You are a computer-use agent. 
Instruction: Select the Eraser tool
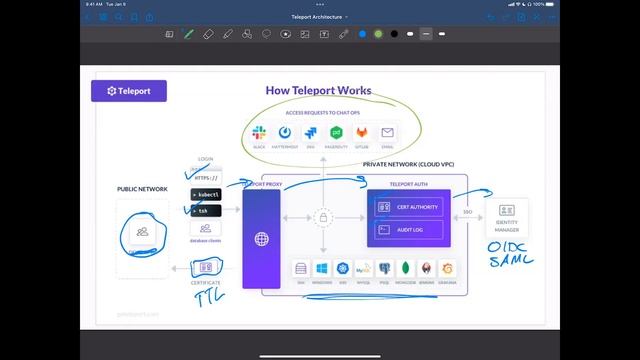tap(208, 34)
